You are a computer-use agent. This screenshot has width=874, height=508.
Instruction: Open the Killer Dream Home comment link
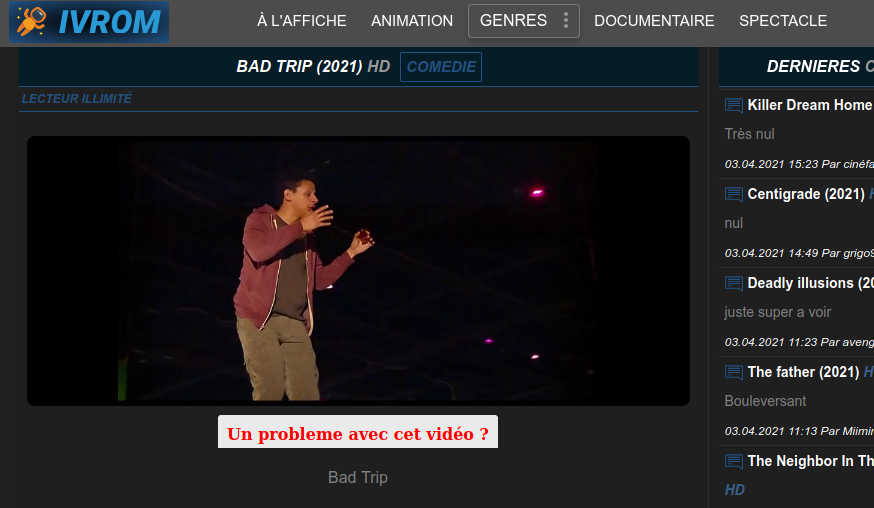810,105
